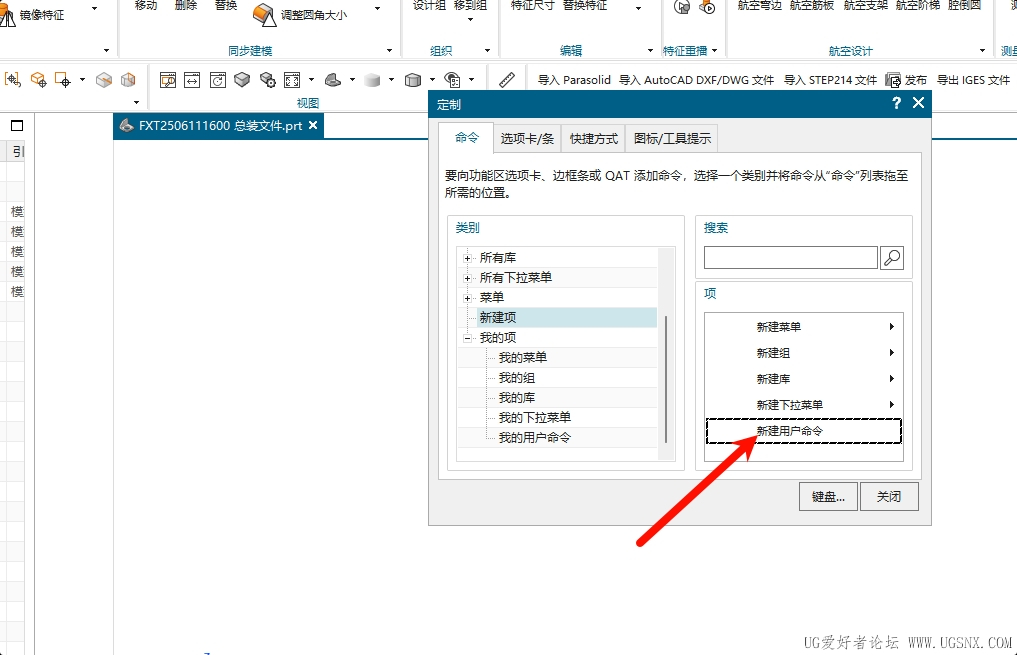1017x655 pixels.
Task: Click the ruler measure icon
Action: pyautogui.click(x=507, y=80)
